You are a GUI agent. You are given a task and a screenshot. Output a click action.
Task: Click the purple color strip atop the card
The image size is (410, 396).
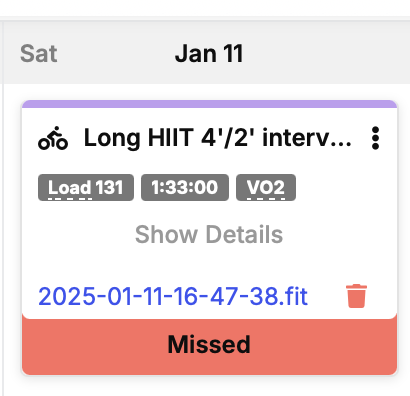pos(210,104)
